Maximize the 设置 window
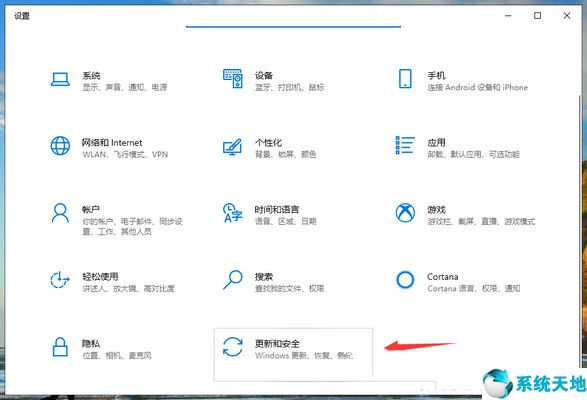 [x=537, y=15]
